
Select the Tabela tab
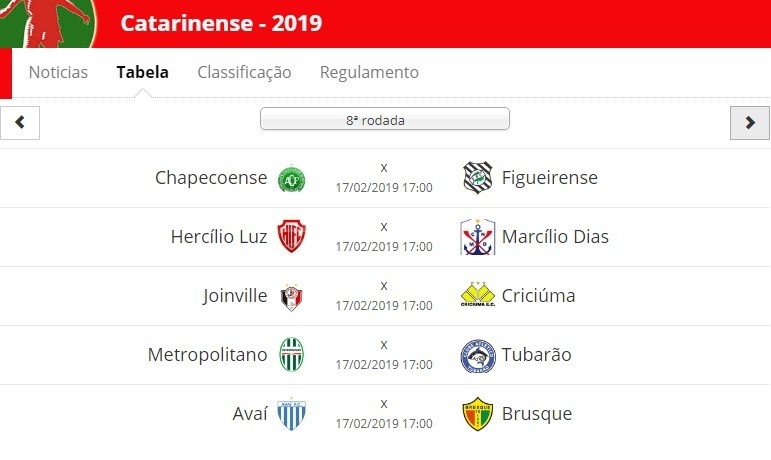143,72
